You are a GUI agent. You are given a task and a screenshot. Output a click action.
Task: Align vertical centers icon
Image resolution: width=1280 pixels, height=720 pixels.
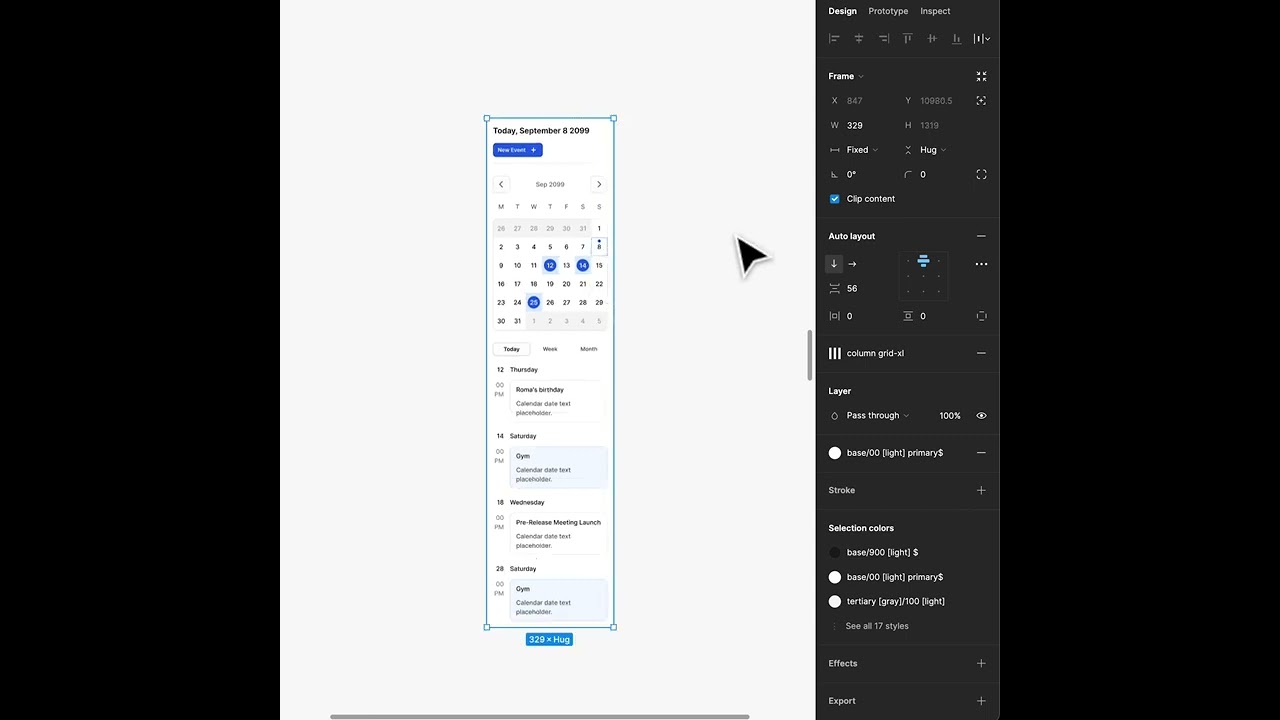coord(932,38)
